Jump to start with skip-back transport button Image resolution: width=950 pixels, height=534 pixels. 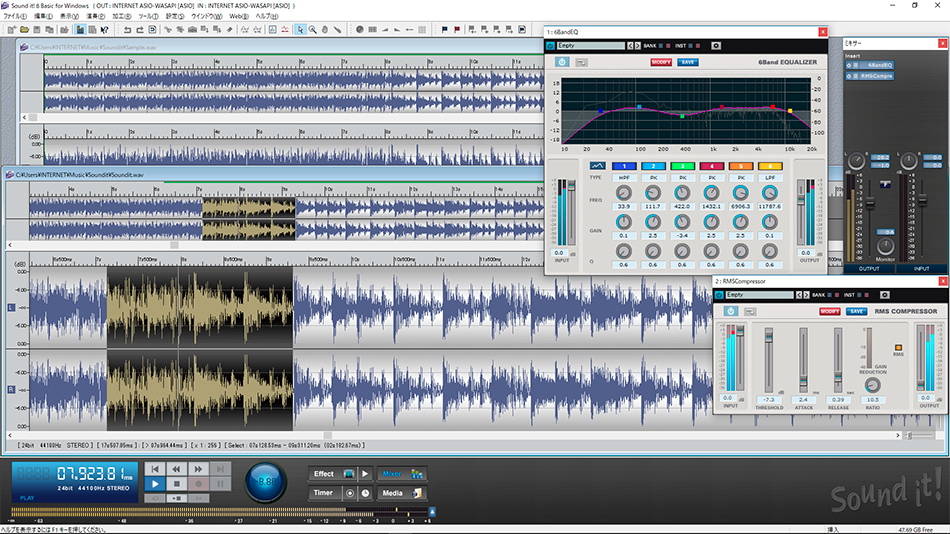pyautogui.click(x=155, y=469)
